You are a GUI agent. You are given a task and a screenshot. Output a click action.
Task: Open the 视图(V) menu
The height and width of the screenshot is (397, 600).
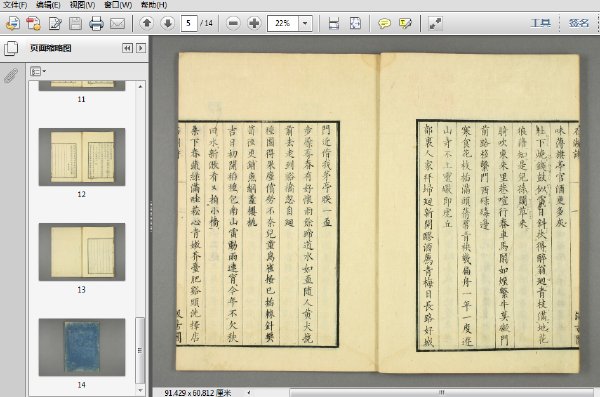82,5
